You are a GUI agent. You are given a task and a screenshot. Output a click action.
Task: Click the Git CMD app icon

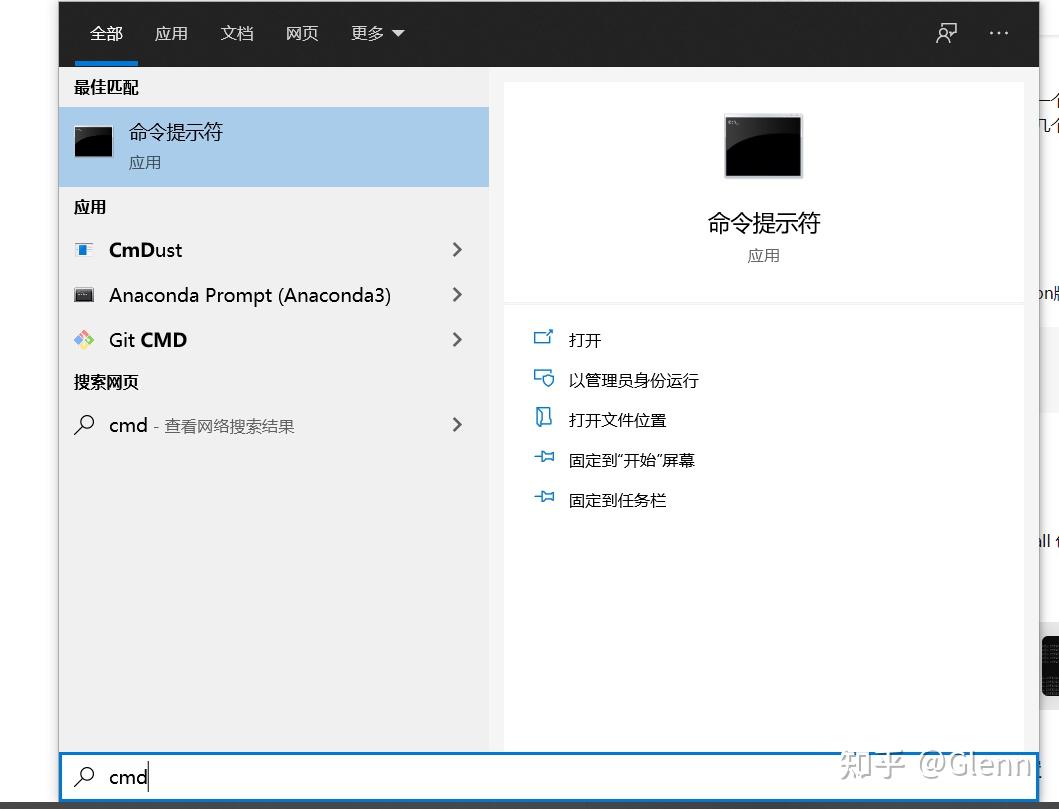(84, 340)
